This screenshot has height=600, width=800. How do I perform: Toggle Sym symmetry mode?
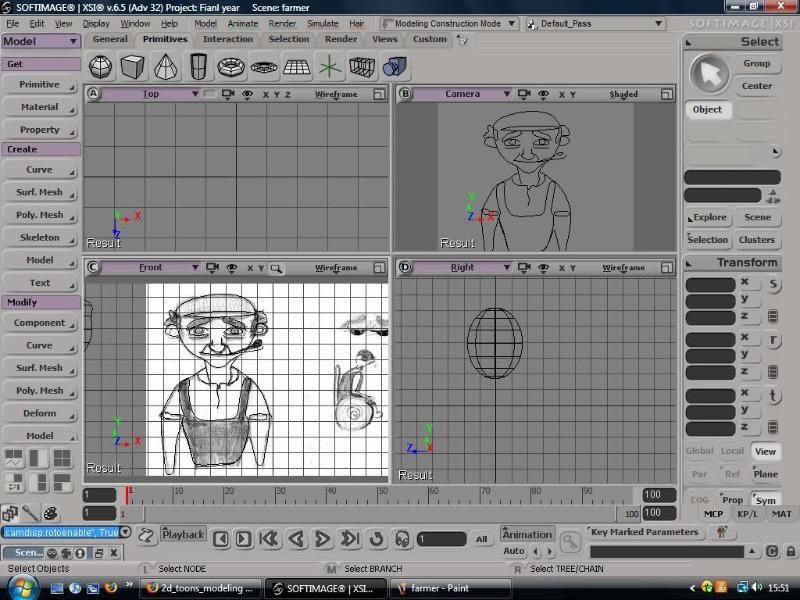point(765,499)
